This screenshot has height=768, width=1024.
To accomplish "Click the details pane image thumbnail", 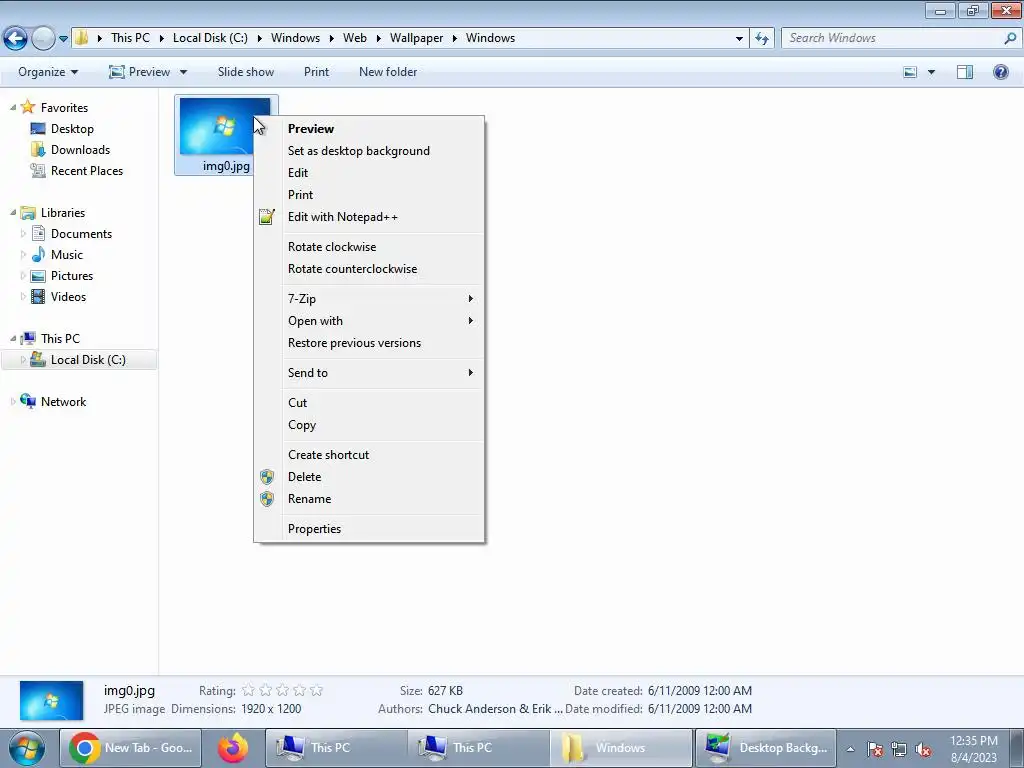I will click(52, 700).
